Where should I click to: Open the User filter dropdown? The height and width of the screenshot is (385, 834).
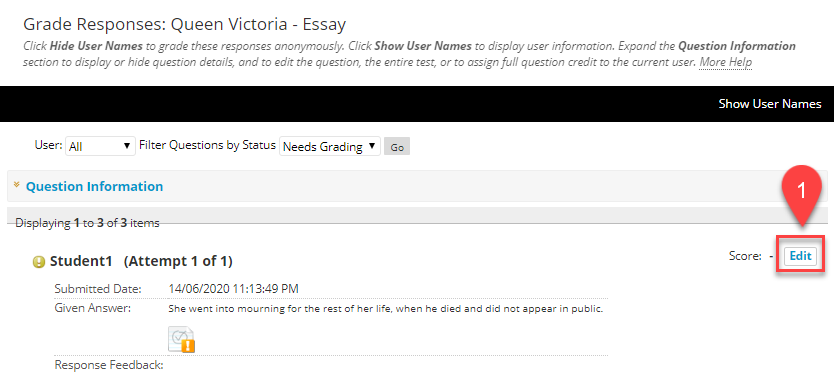[100, 146]
